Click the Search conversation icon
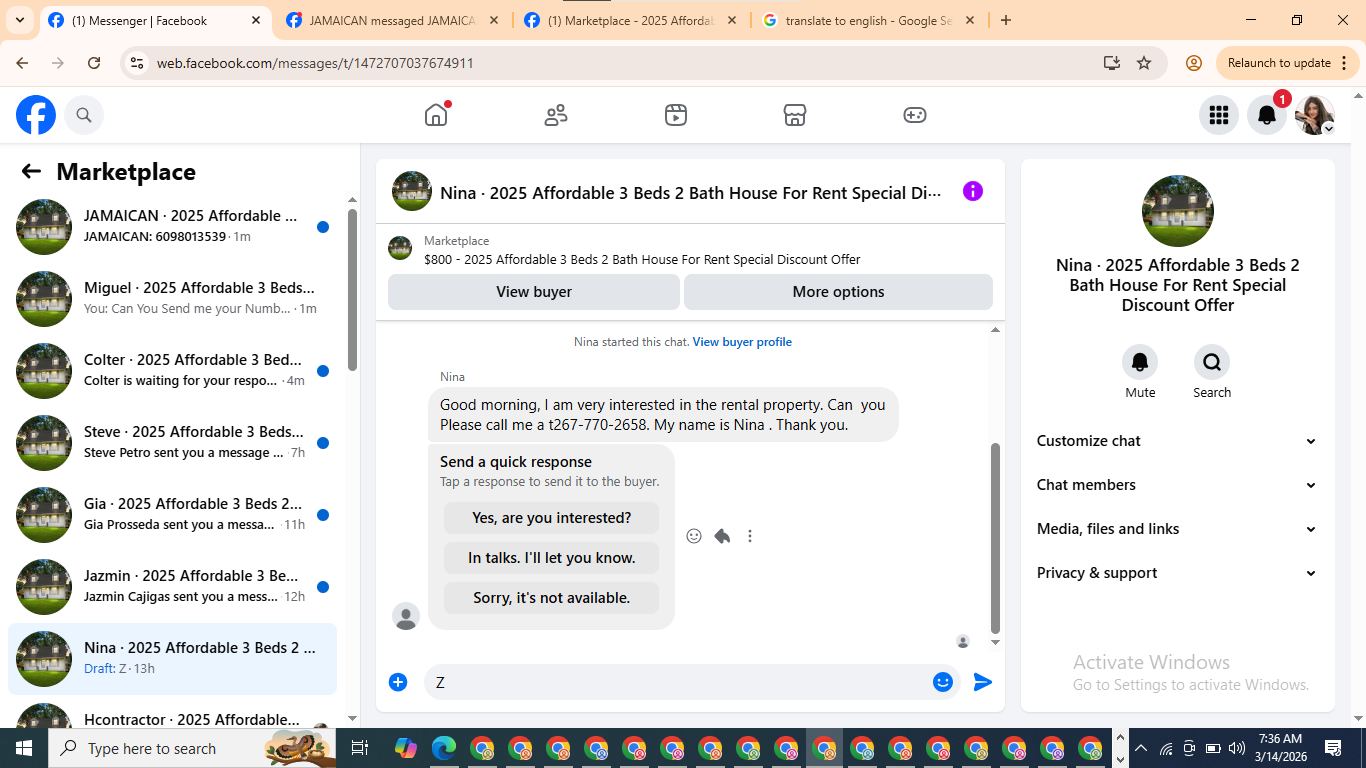 (x=1212, y=362)
